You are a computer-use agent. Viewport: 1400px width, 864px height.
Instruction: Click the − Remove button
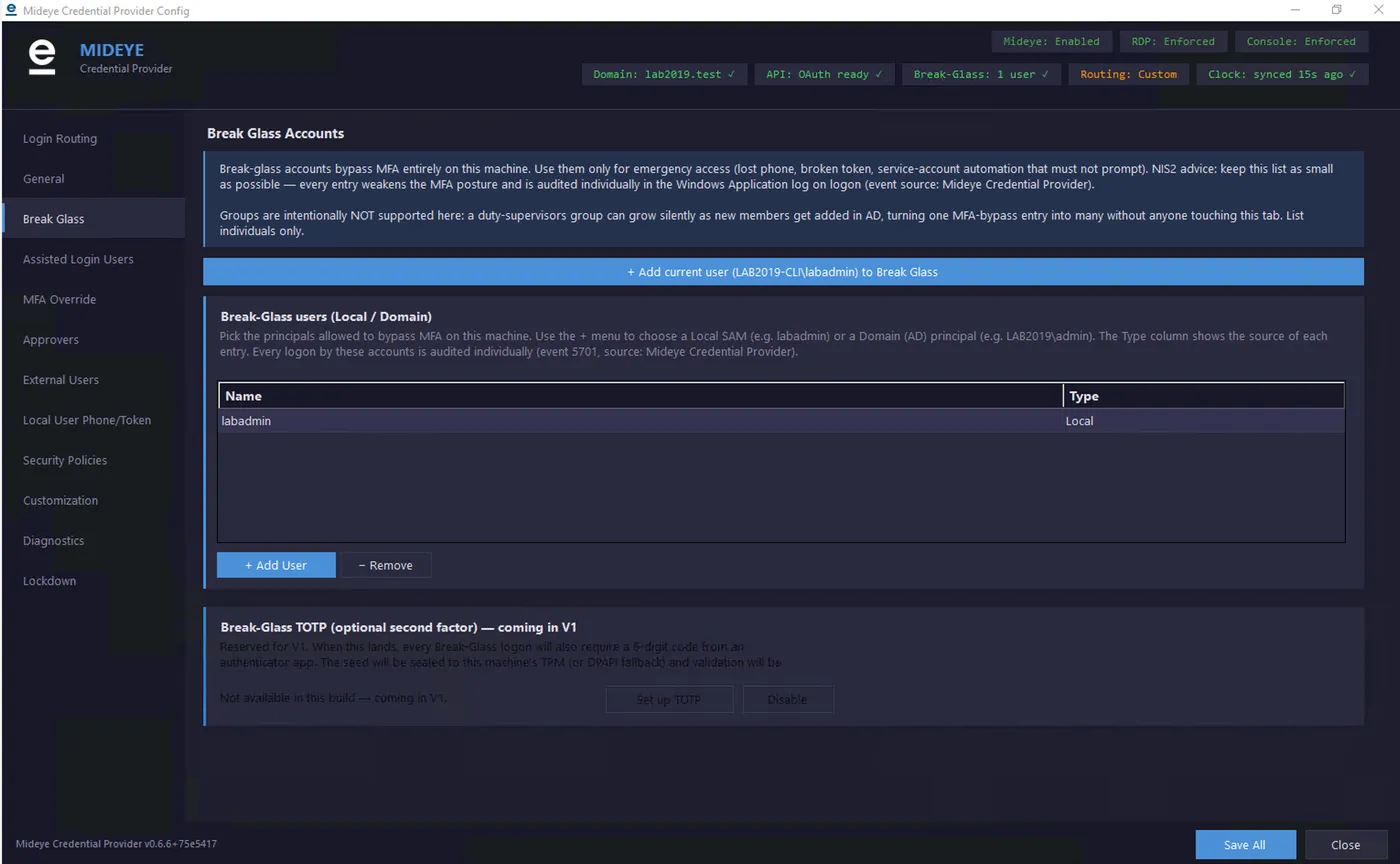pos(386,565)
